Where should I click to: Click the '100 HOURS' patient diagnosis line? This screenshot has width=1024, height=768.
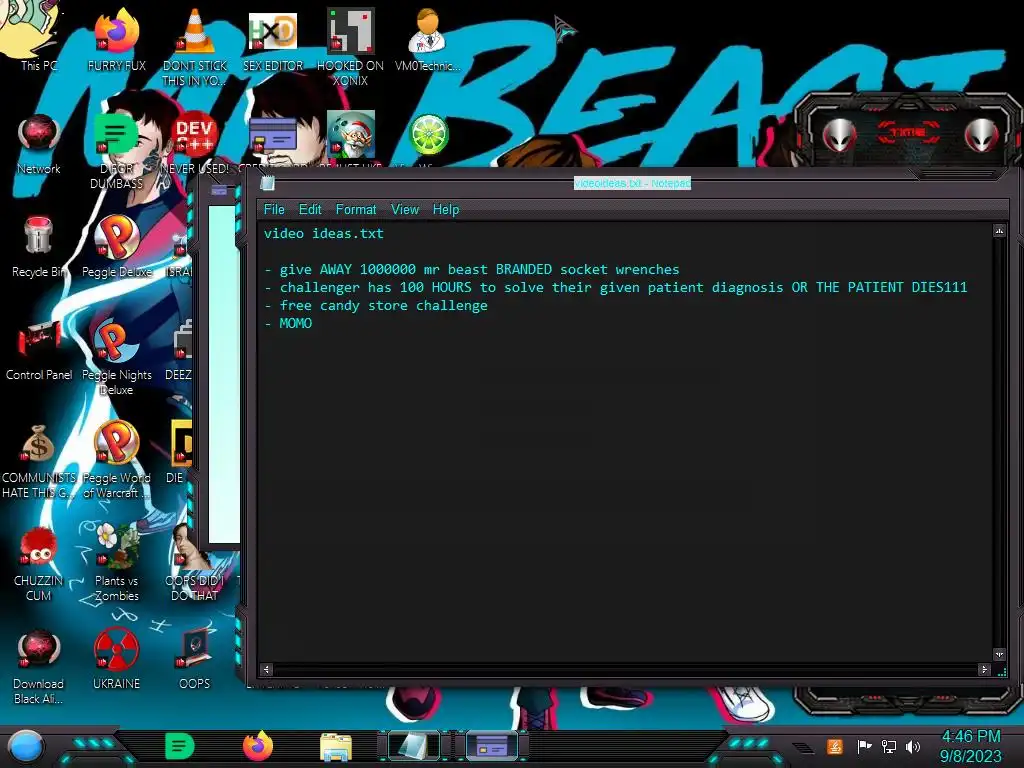pyautogui.click(x=616, y=287)
